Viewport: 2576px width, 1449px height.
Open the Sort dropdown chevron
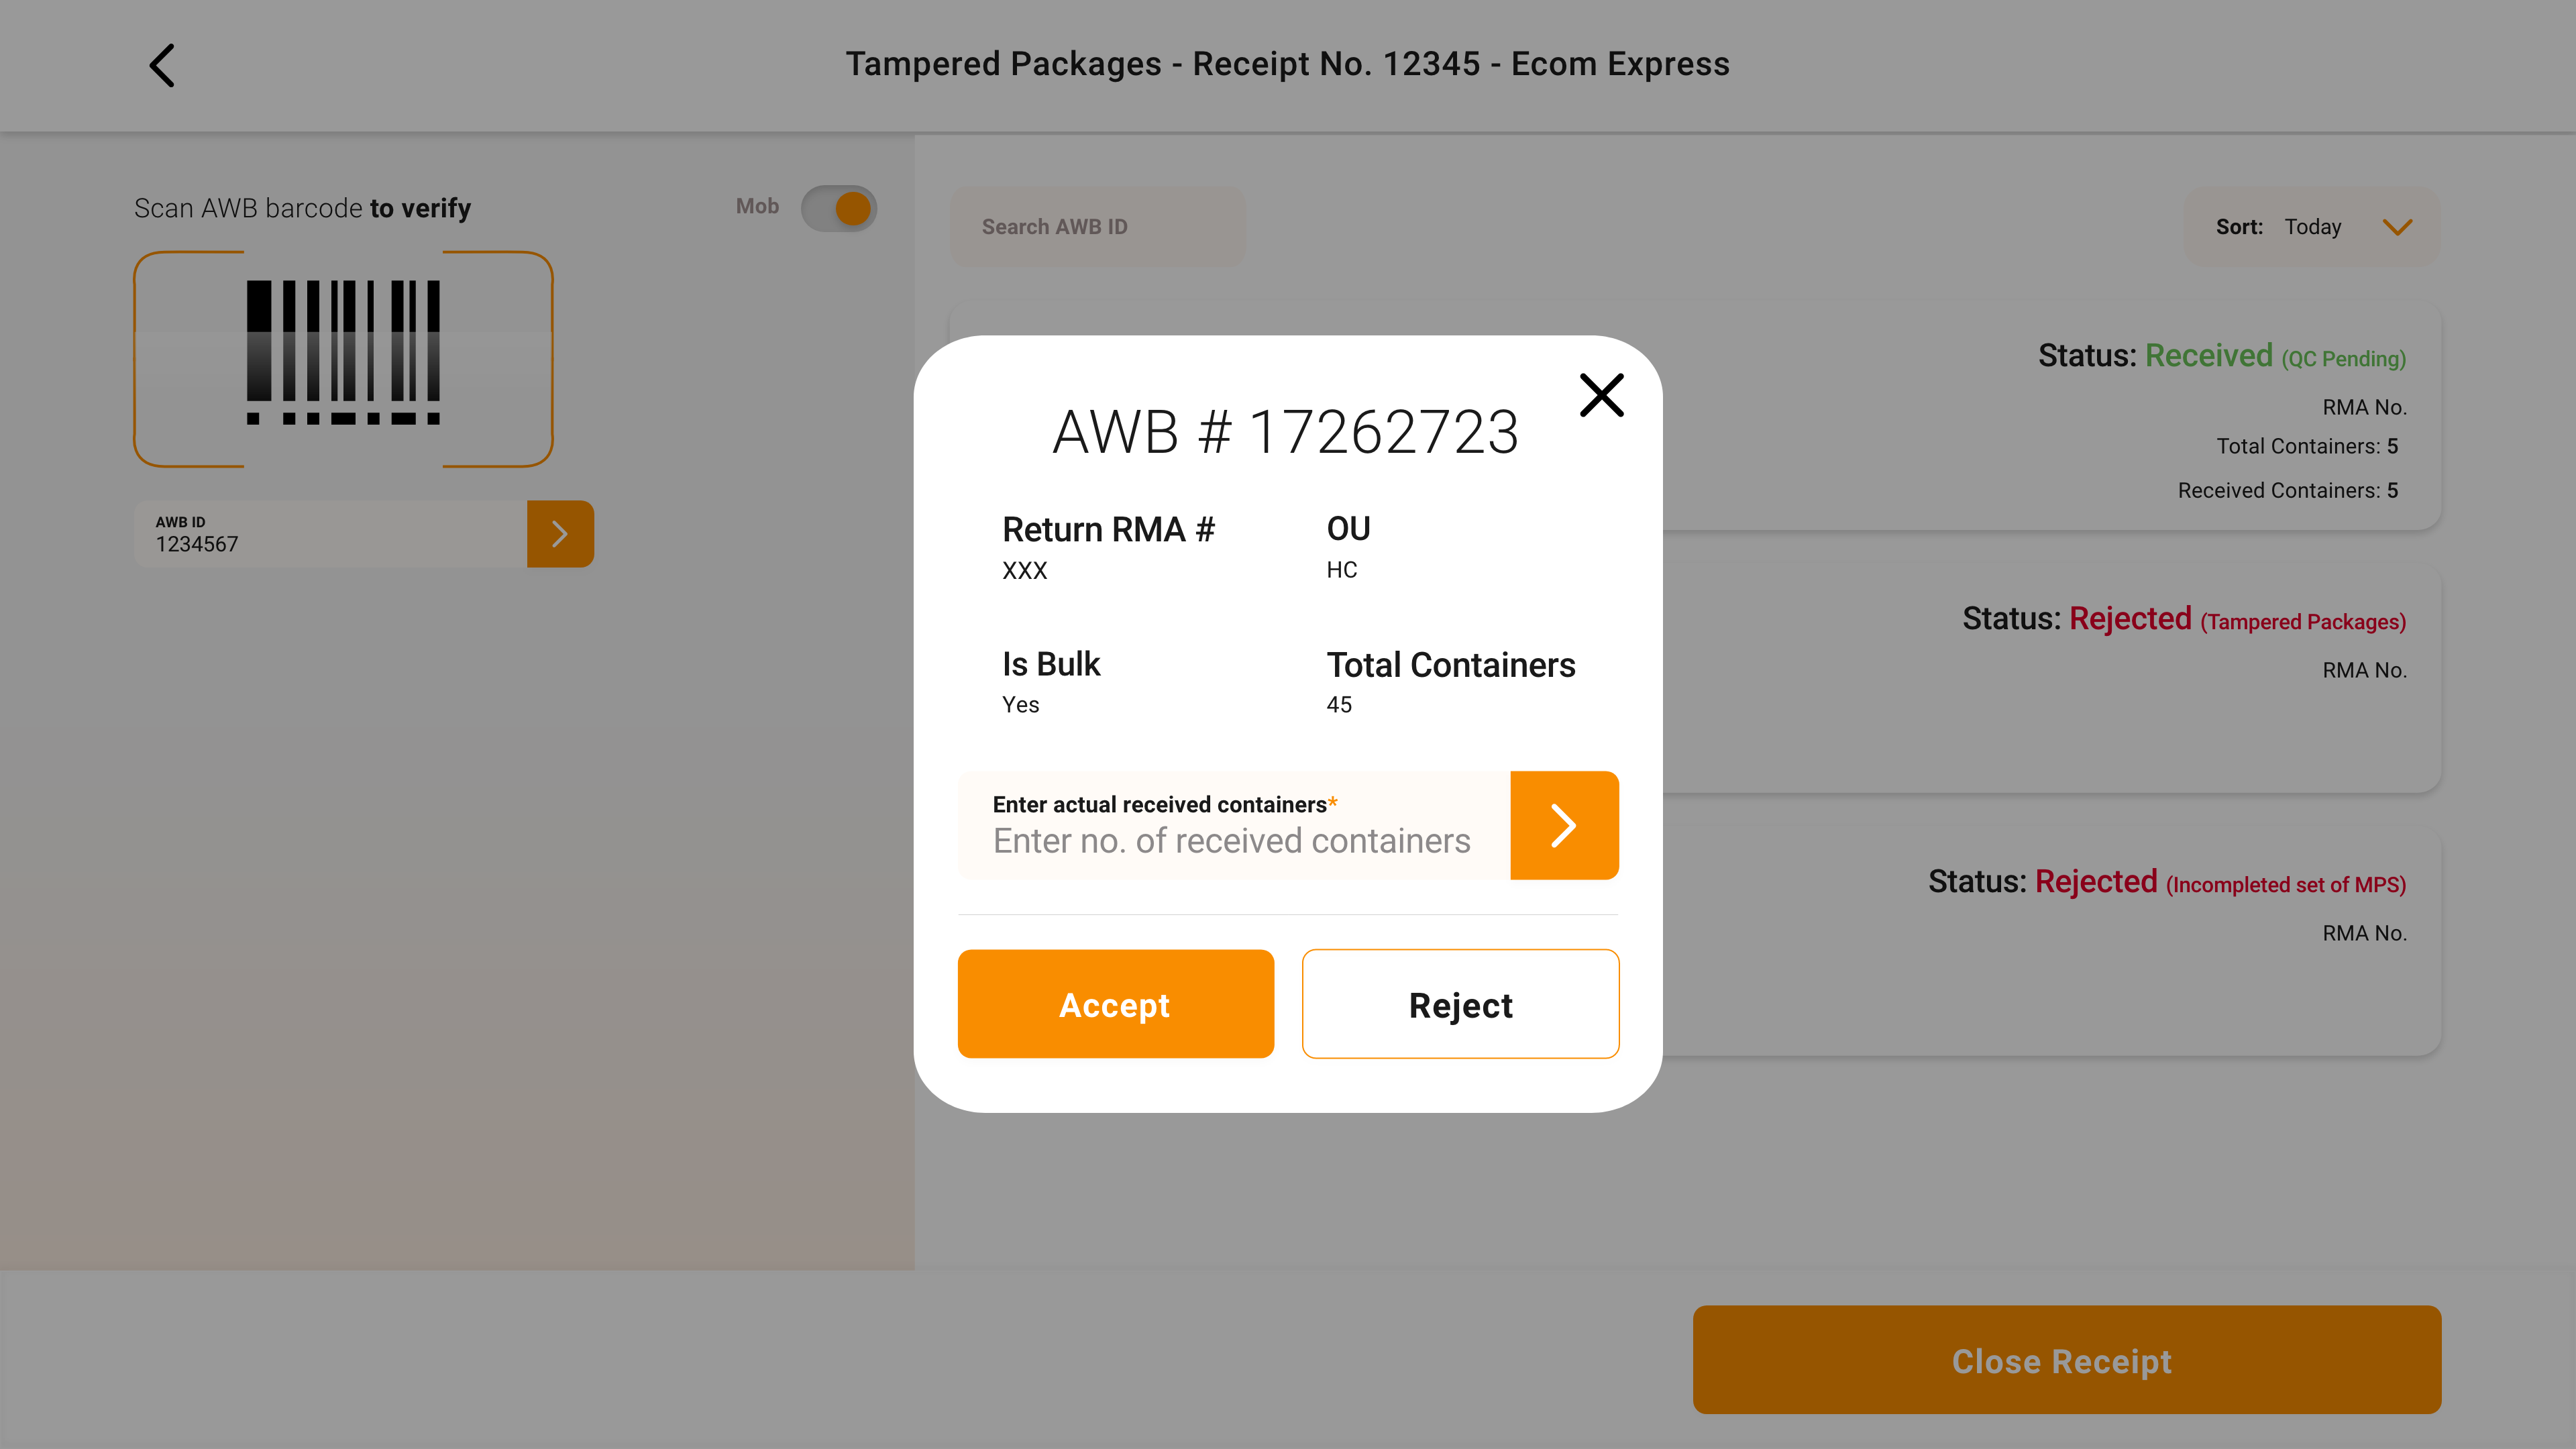click(2397, 227)
